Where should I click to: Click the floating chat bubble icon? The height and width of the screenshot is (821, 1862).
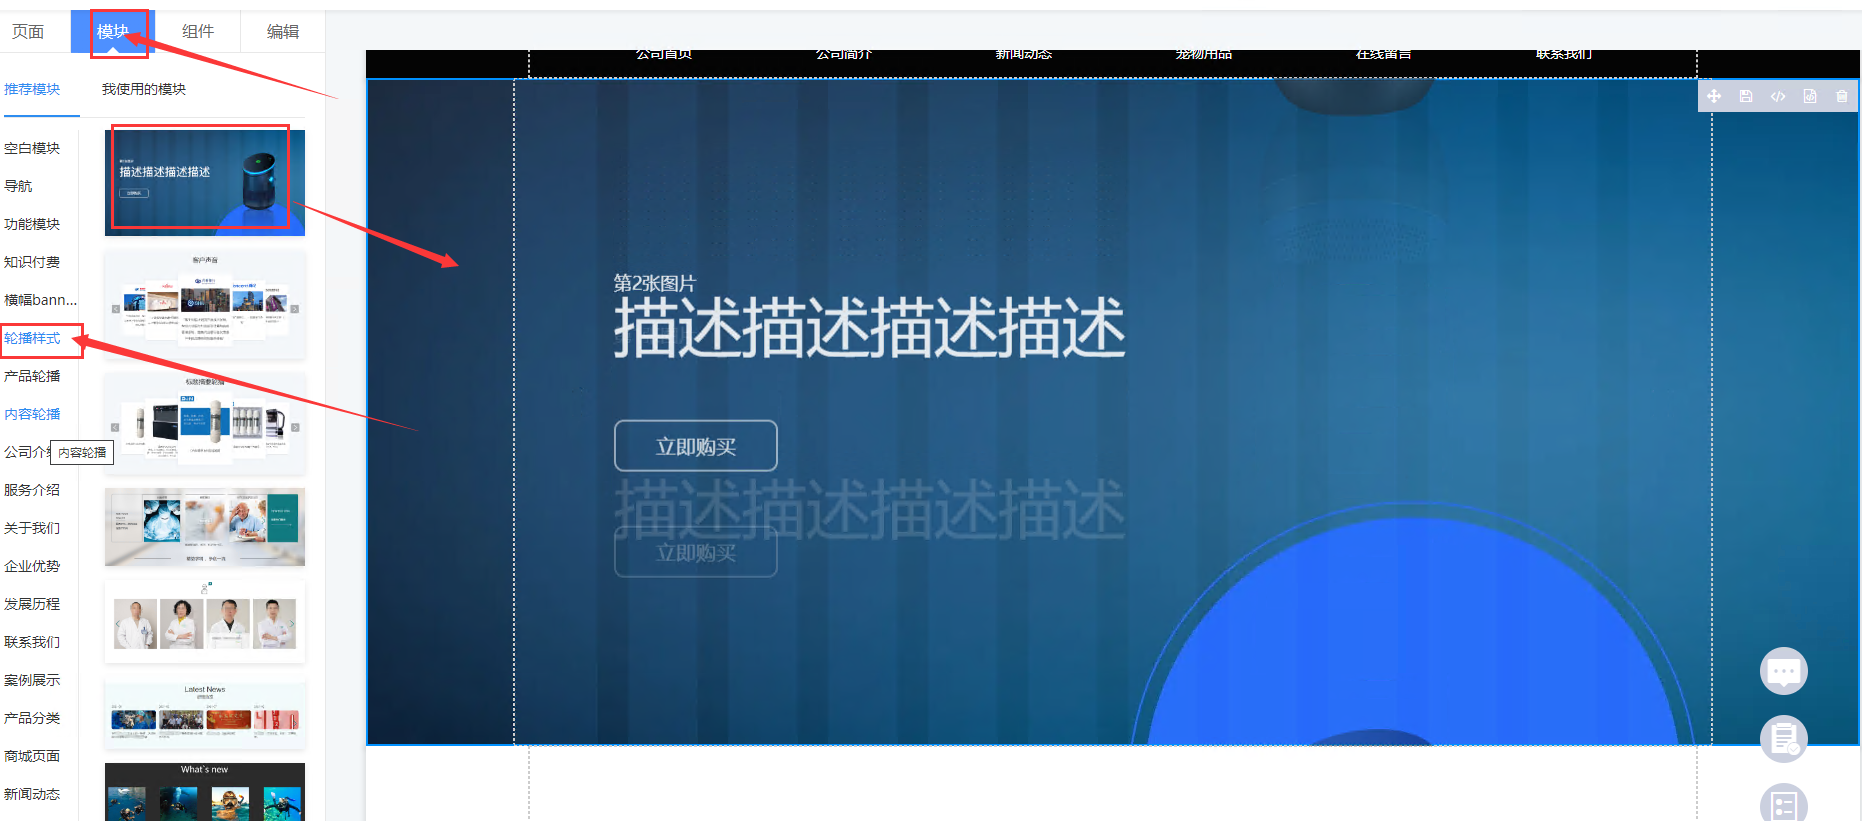pos(1783,671)
